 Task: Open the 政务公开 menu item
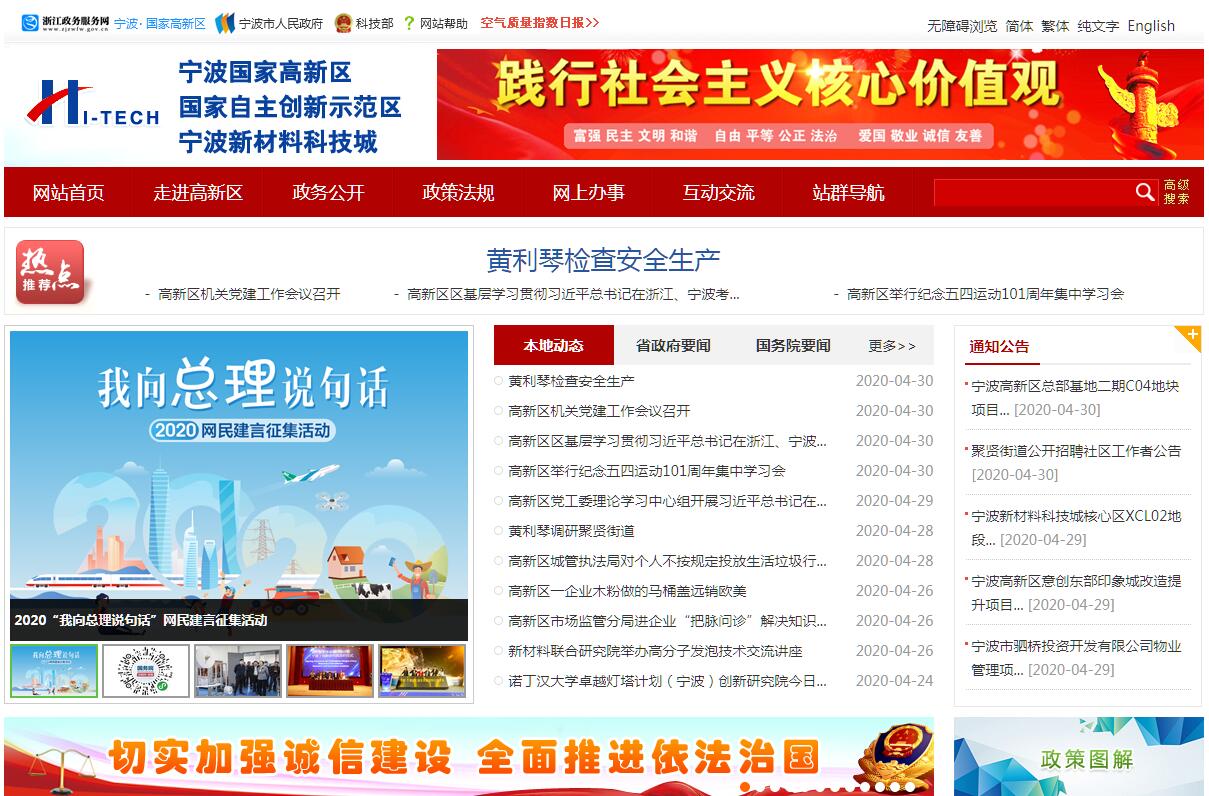tap(328, 193)
